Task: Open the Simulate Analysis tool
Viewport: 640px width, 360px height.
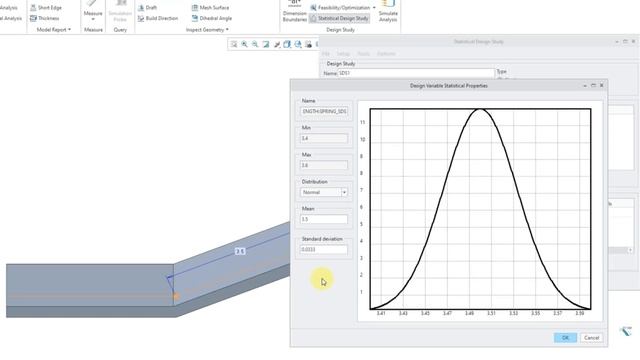Action: (x=388, y=11)
